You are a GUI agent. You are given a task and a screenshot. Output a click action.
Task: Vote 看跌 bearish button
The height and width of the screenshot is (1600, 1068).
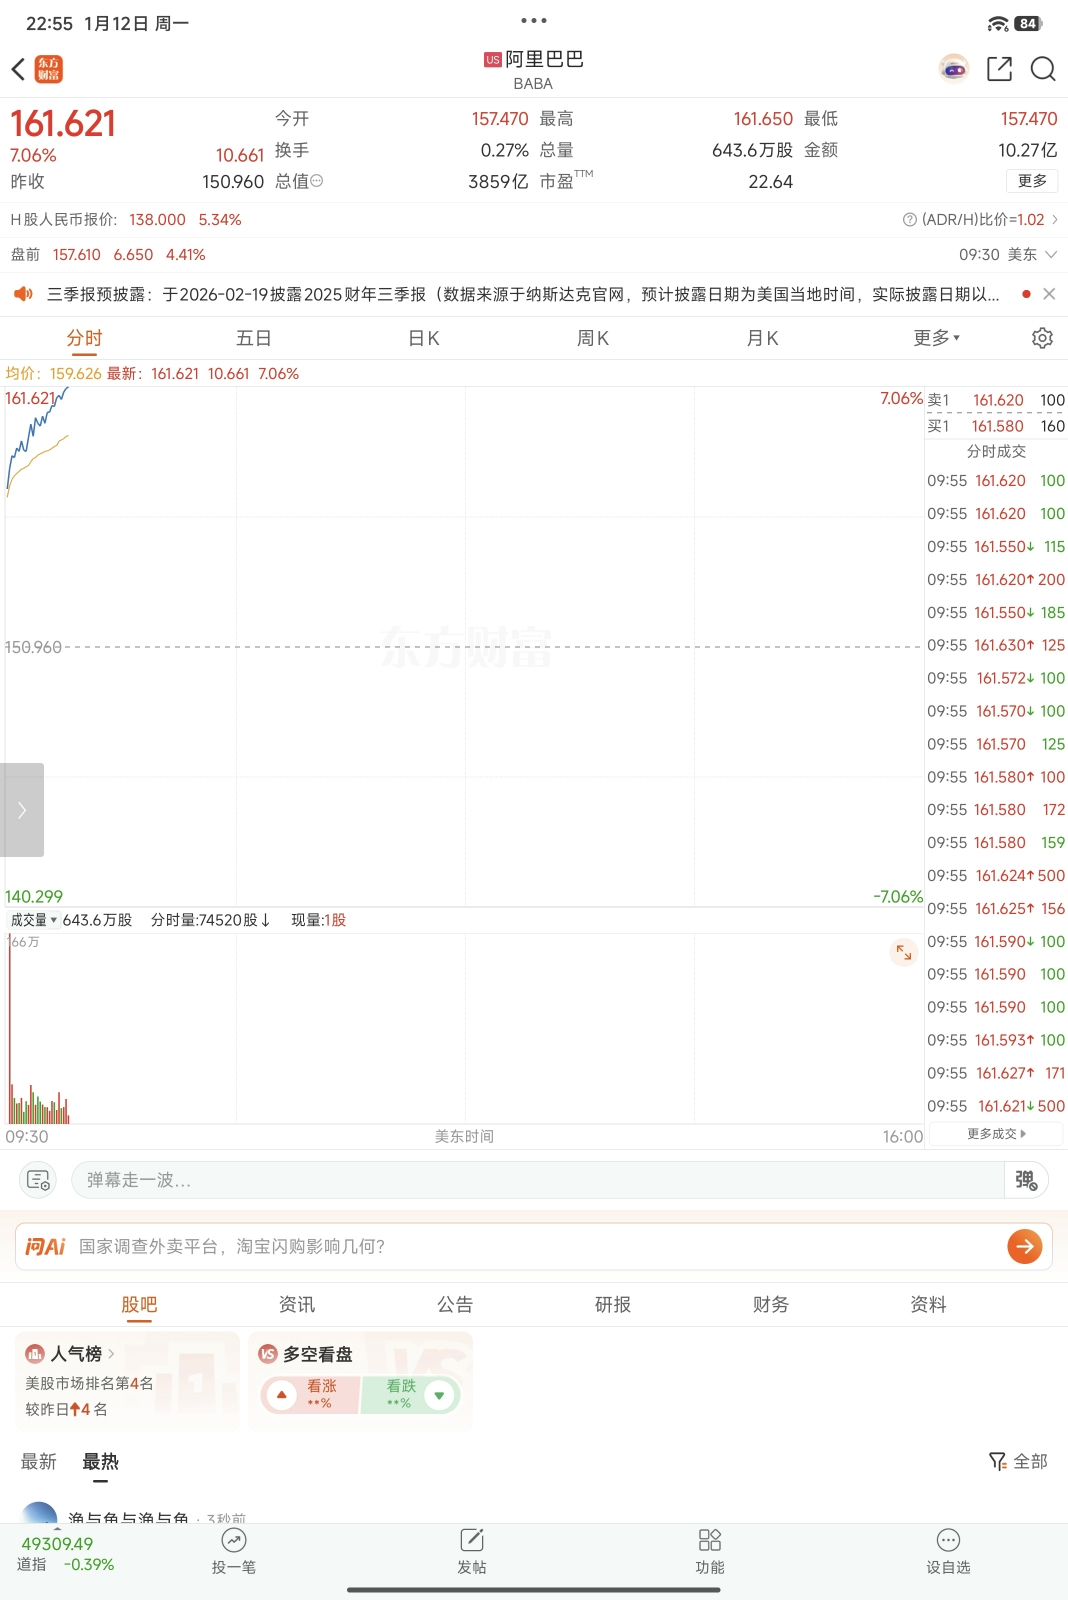point(410,1395)
